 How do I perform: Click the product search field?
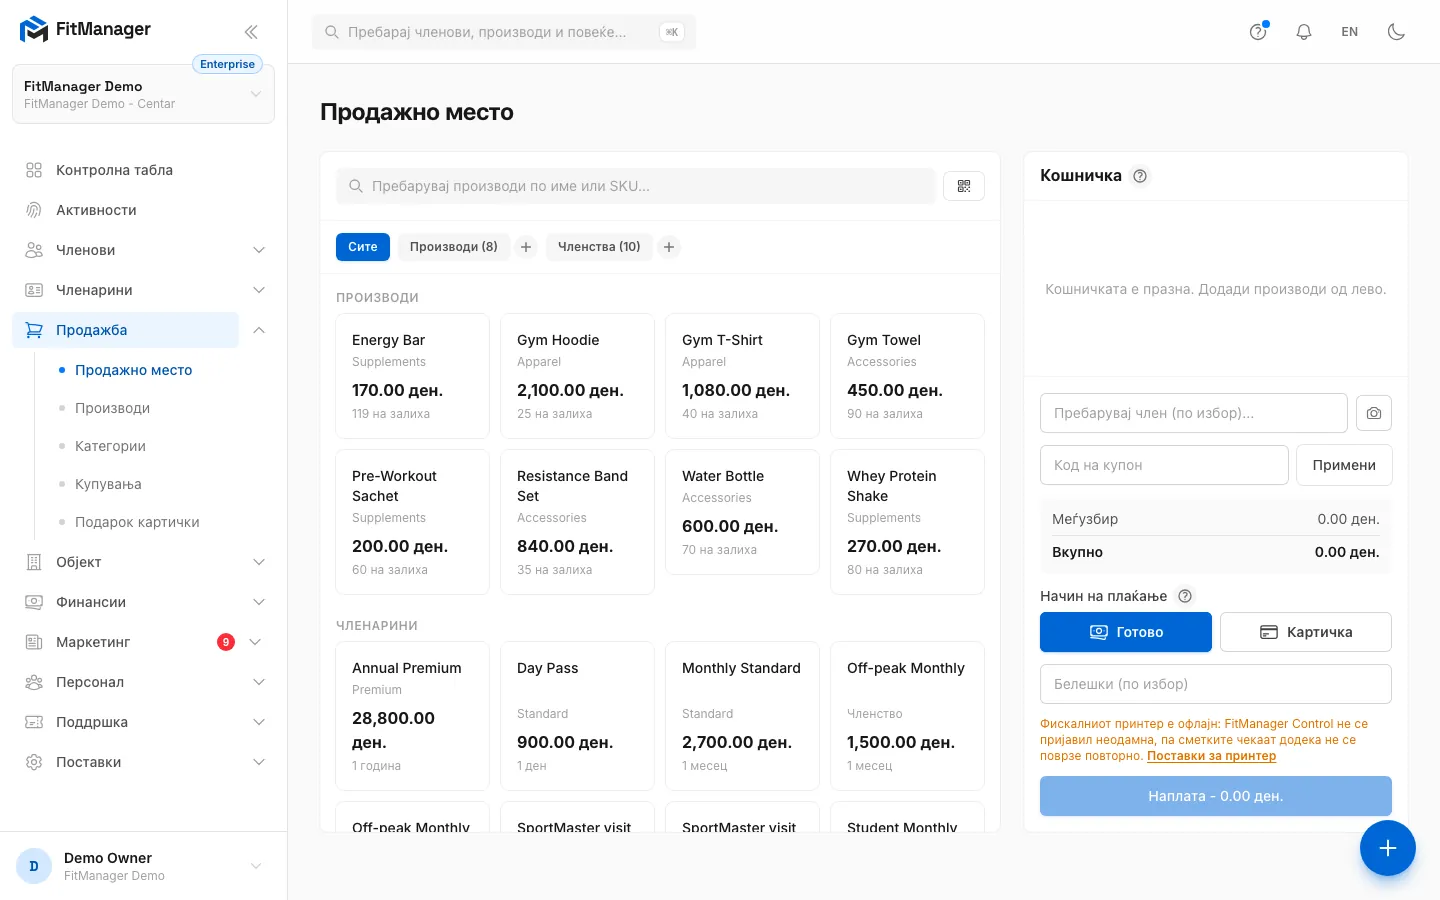pos(635,186)
